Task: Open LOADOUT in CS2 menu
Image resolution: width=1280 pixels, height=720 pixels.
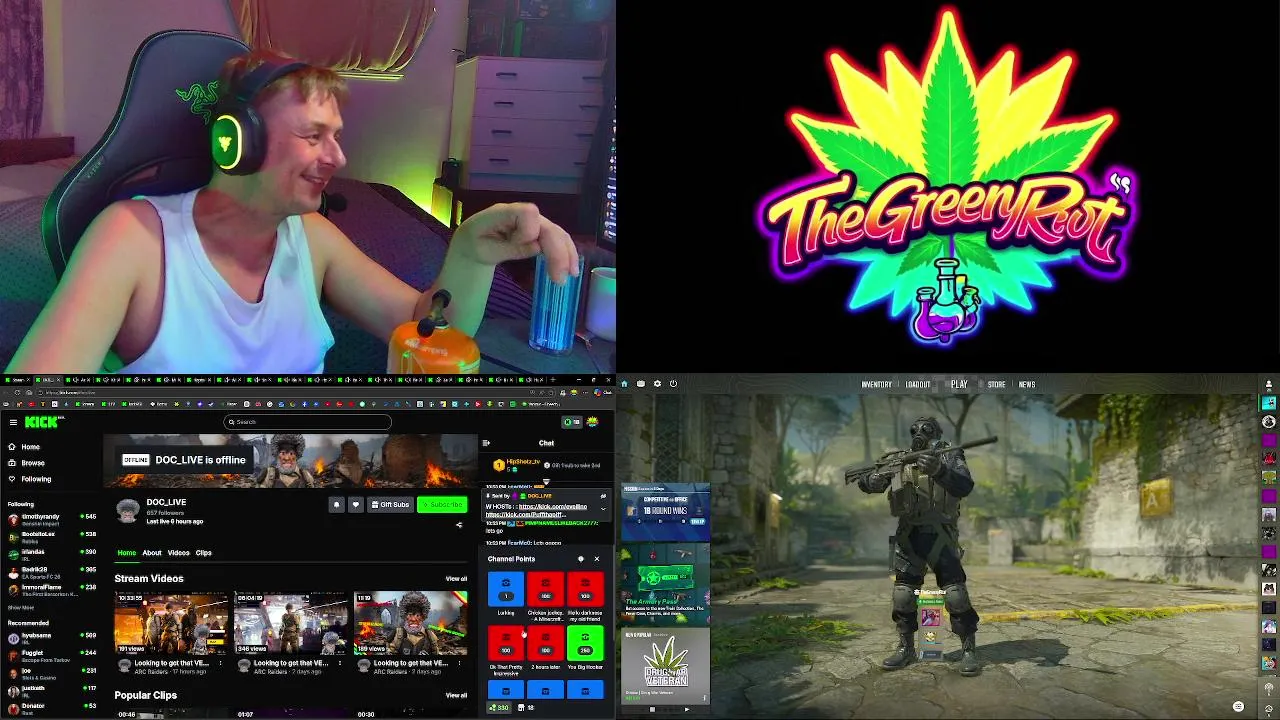Action: click(918, 385)
